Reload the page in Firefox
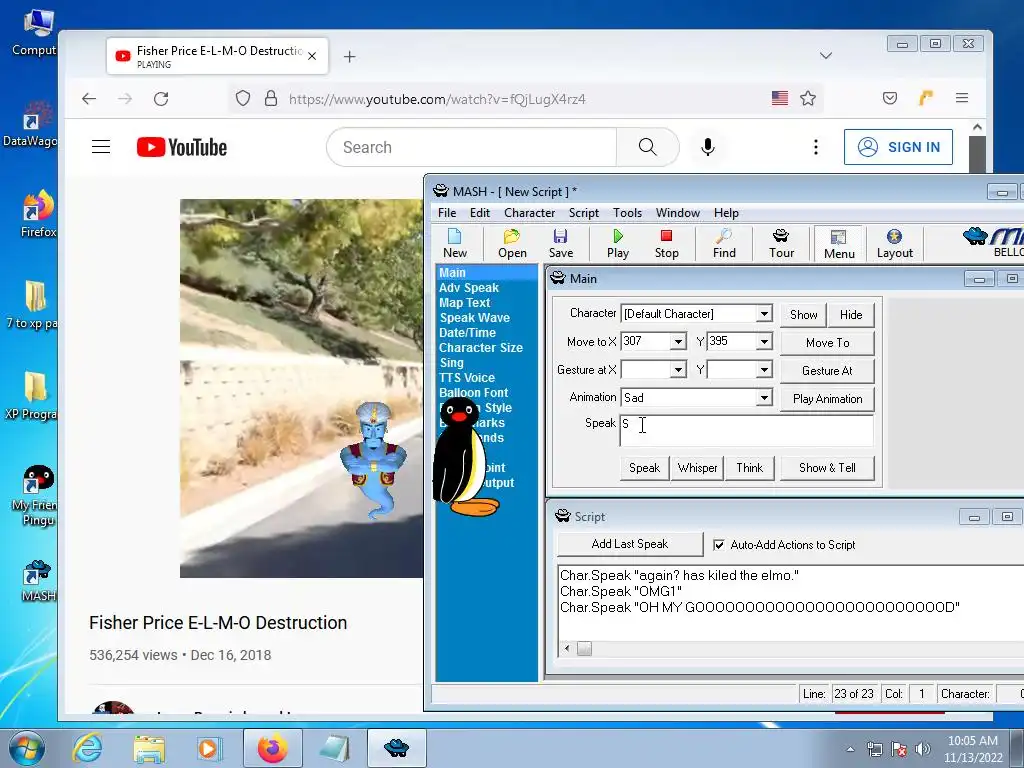The width and height of the screenshot is (1024, 768). point(161,99)
